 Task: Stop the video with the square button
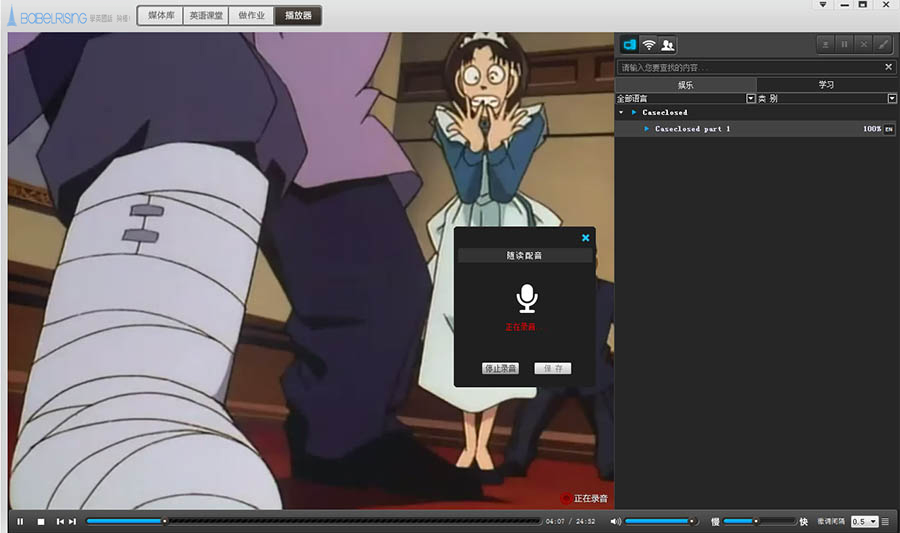coord(41,522)
